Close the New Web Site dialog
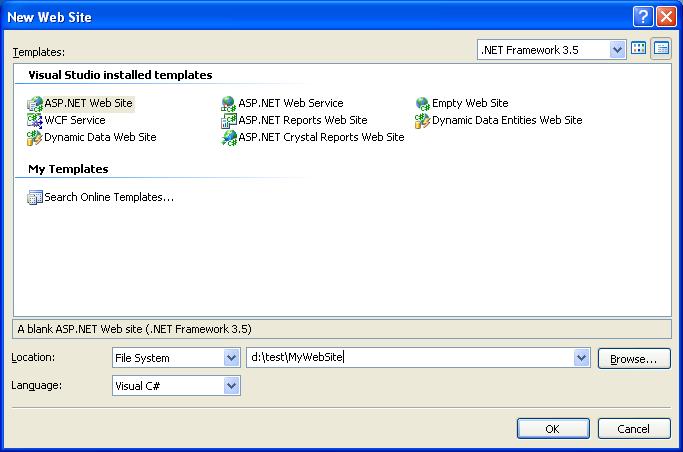This screenshot has width=683, height=452. (x=666, y=17)
